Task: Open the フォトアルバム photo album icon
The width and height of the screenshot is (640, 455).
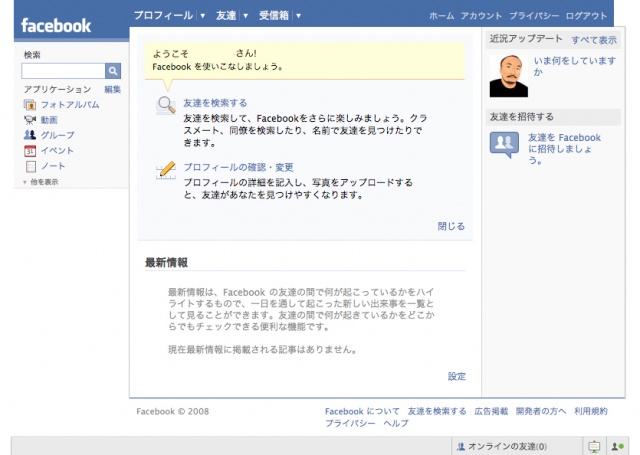Action: tap(30, 105)
